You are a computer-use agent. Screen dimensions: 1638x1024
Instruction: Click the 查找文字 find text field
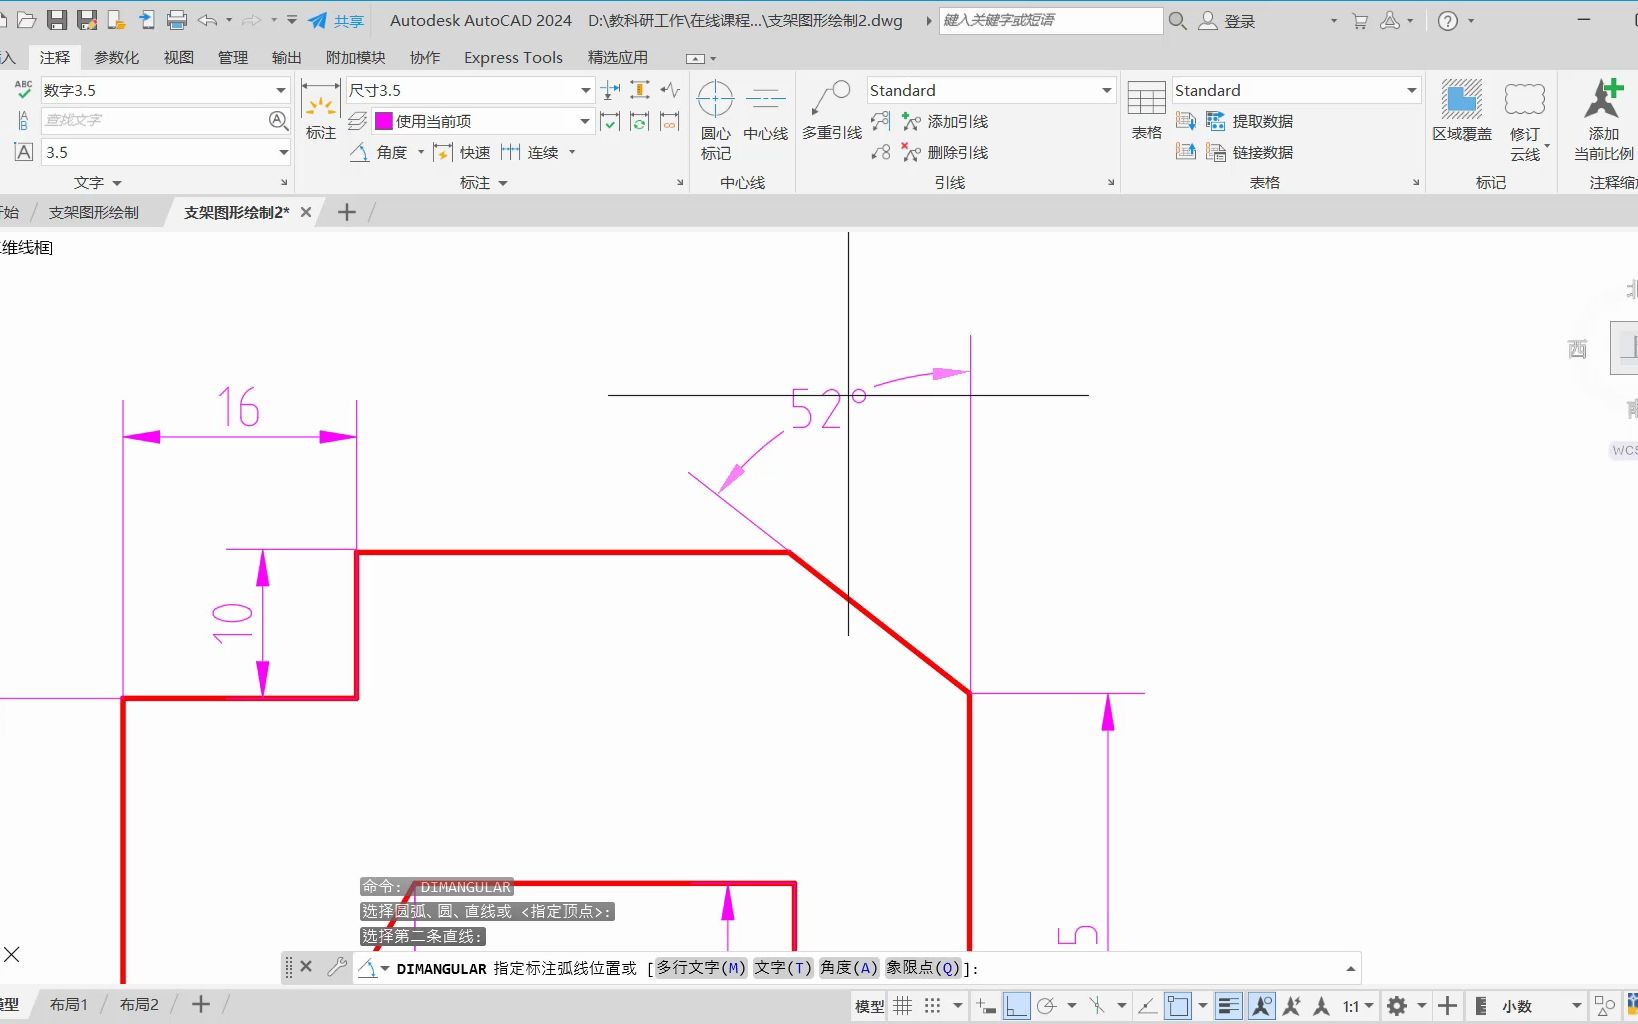[152, 121]
